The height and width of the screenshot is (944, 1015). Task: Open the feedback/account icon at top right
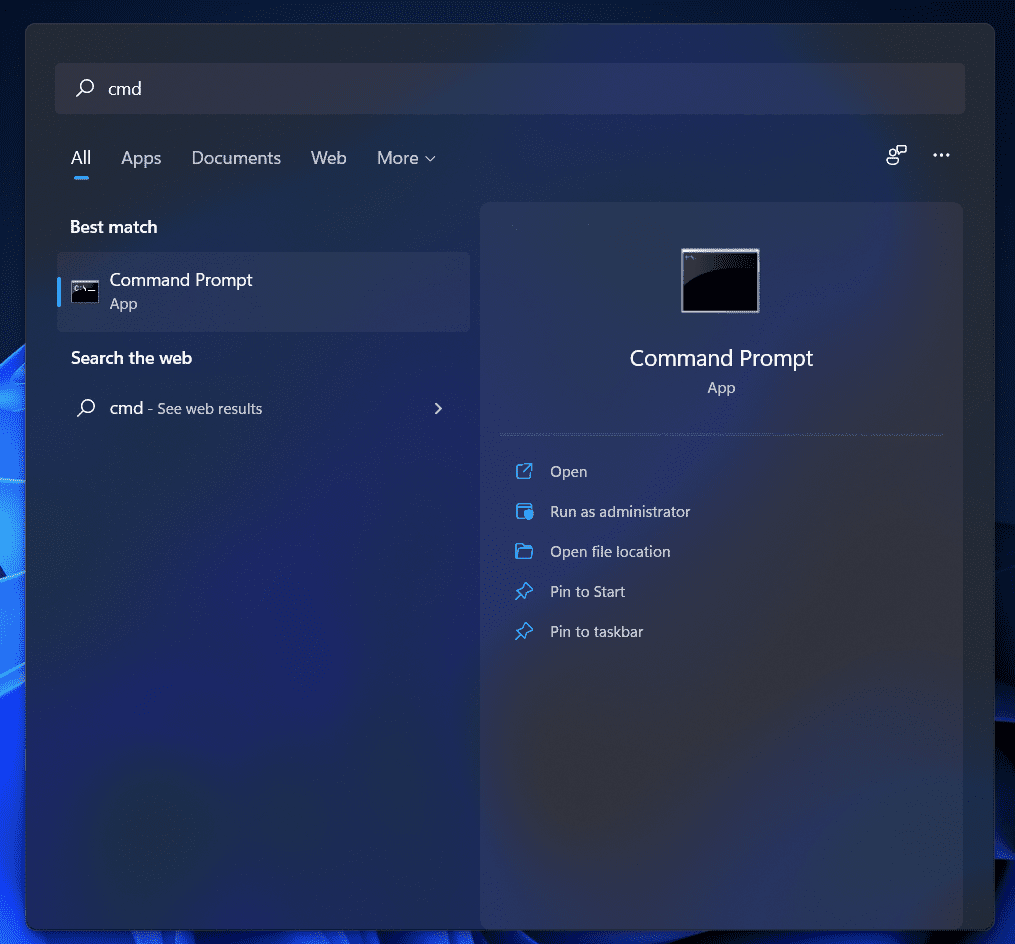tap(897, 155)
